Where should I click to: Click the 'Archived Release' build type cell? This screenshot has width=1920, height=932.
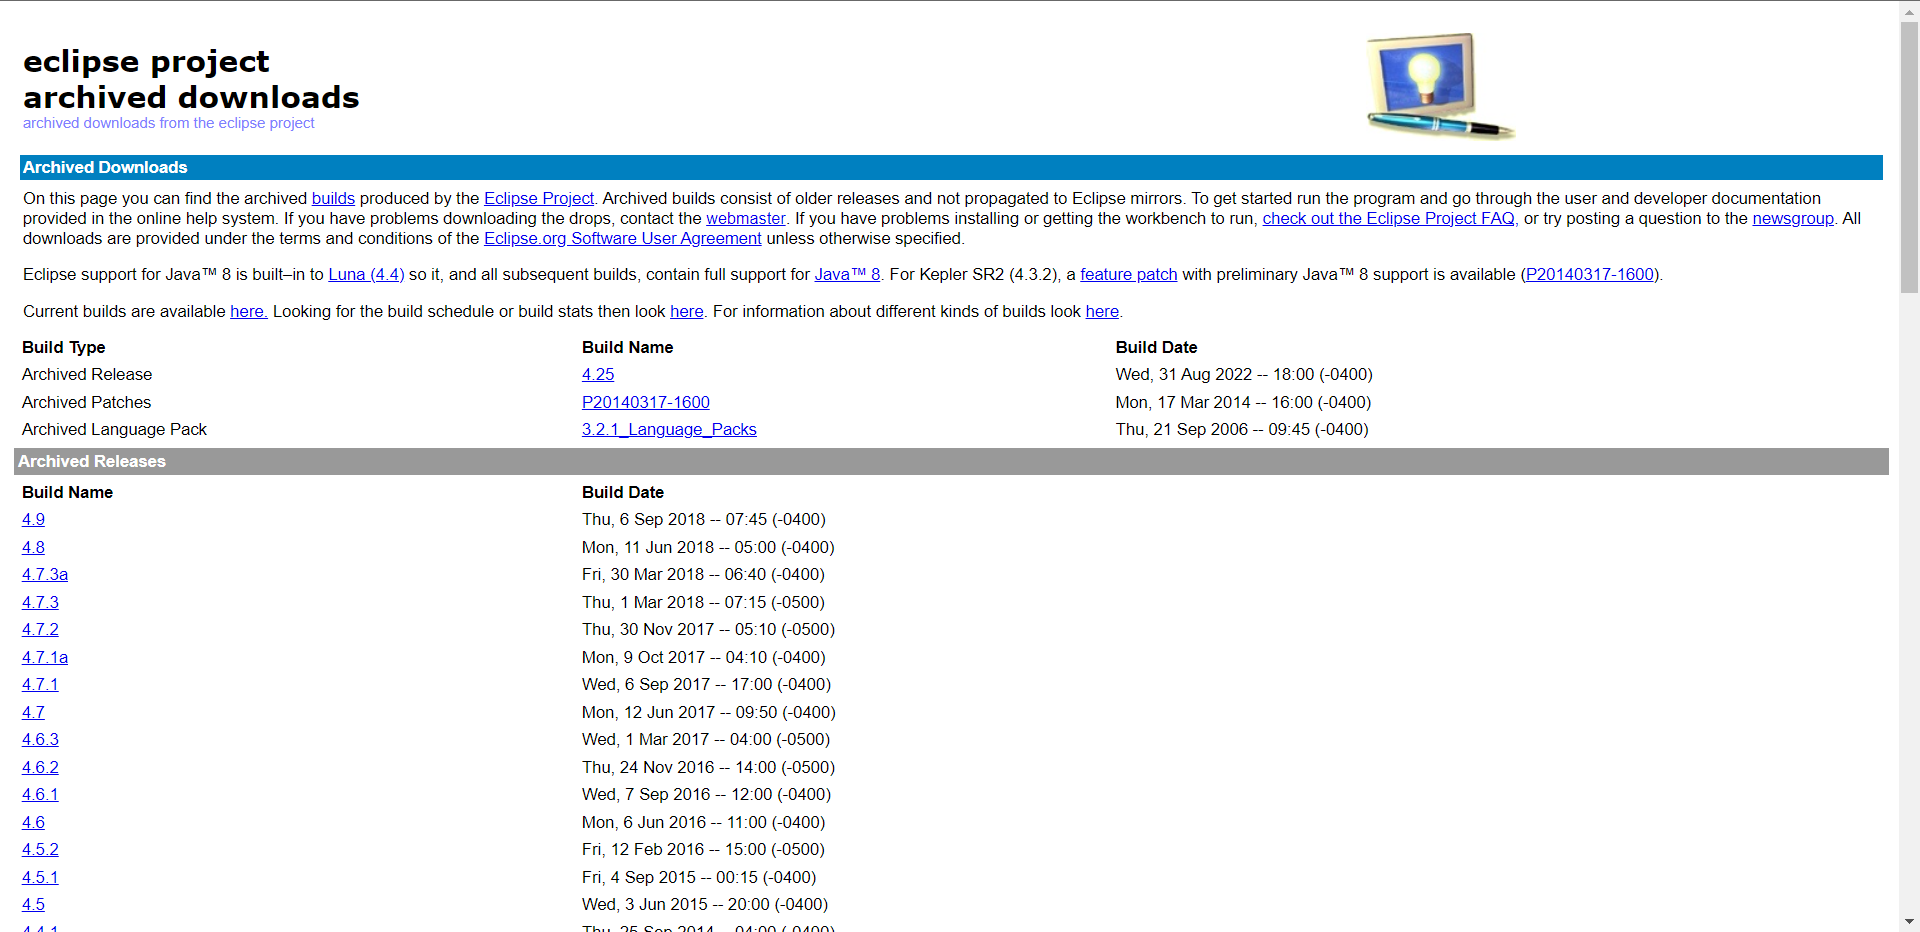87,374
